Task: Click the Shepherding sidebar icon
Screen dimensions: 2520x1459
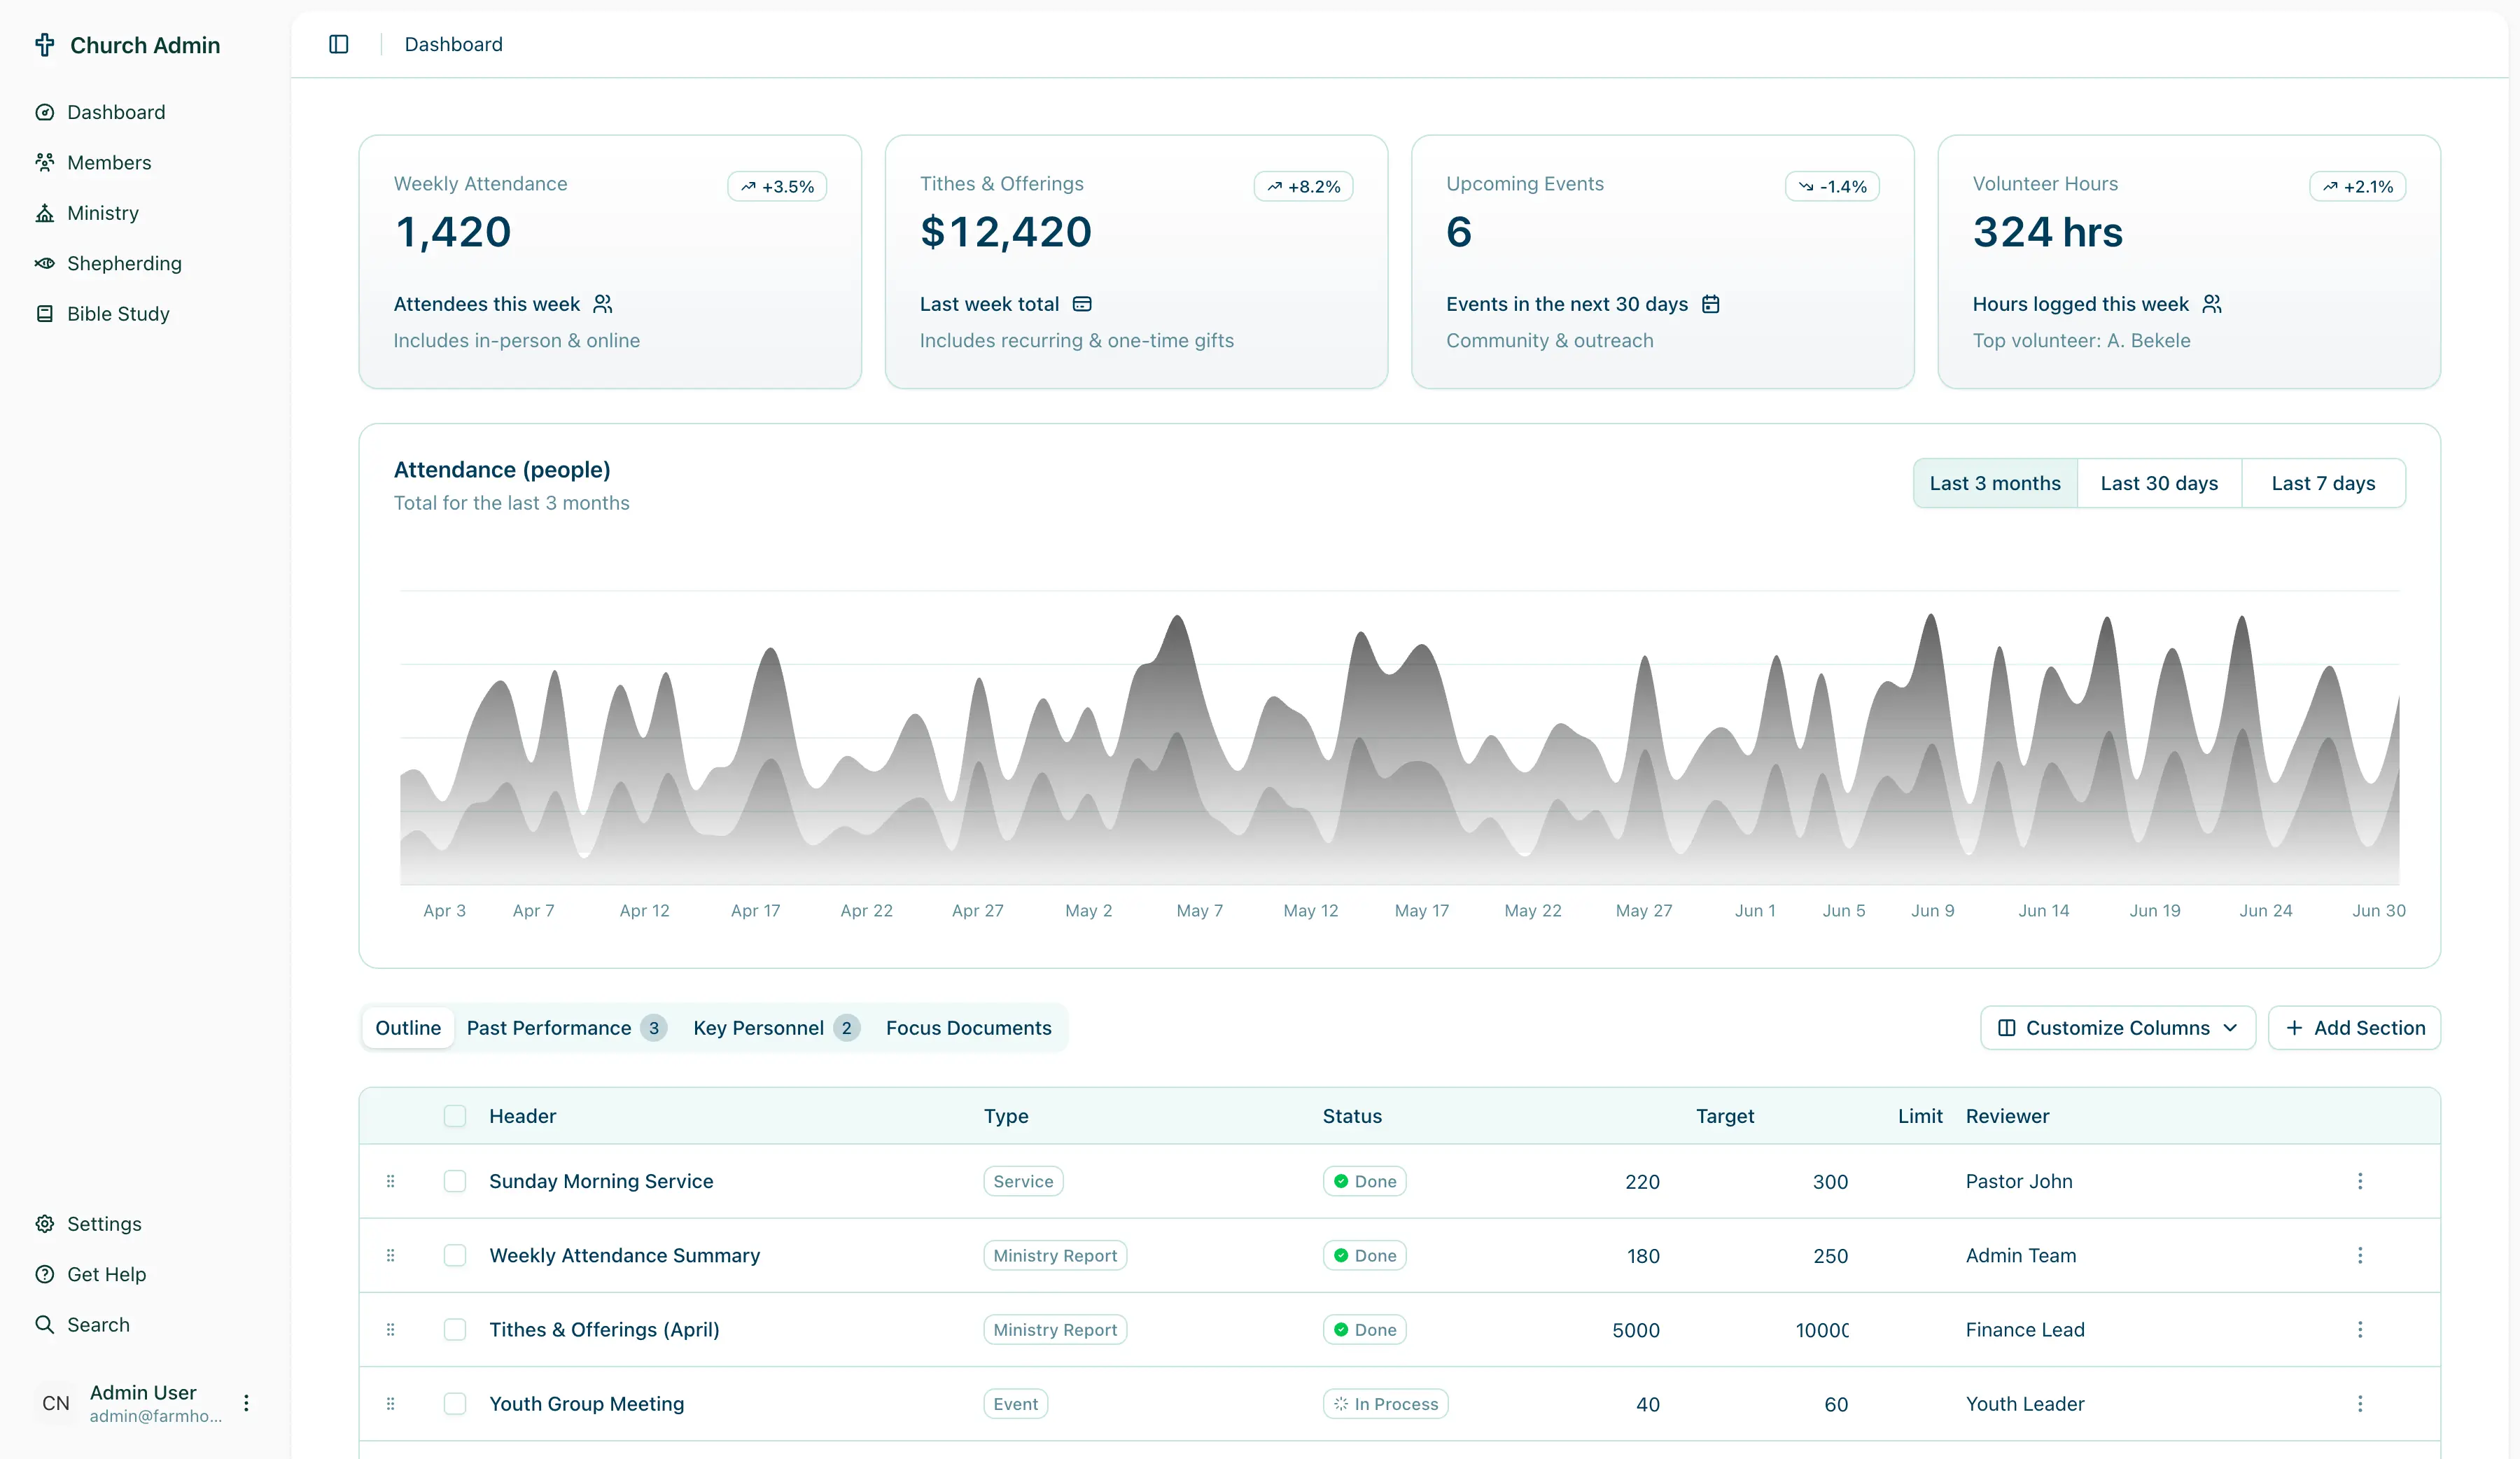Action: coord(46,263)
